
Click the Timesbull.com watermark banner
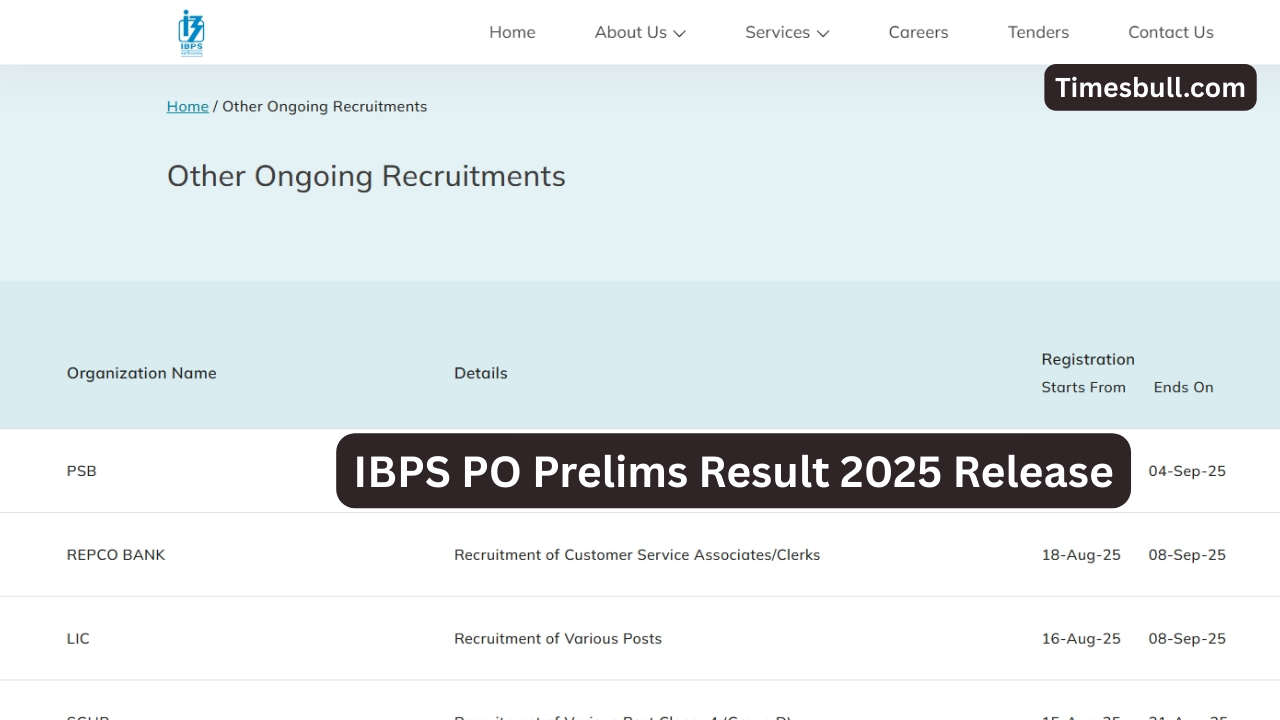(1149, 87)
